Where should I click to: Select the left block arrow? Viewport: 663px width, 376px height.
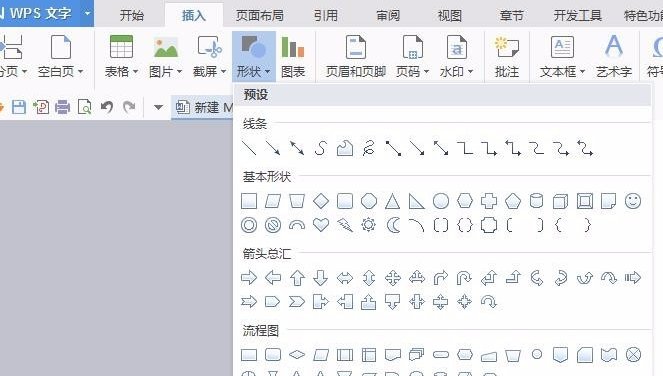273,278
